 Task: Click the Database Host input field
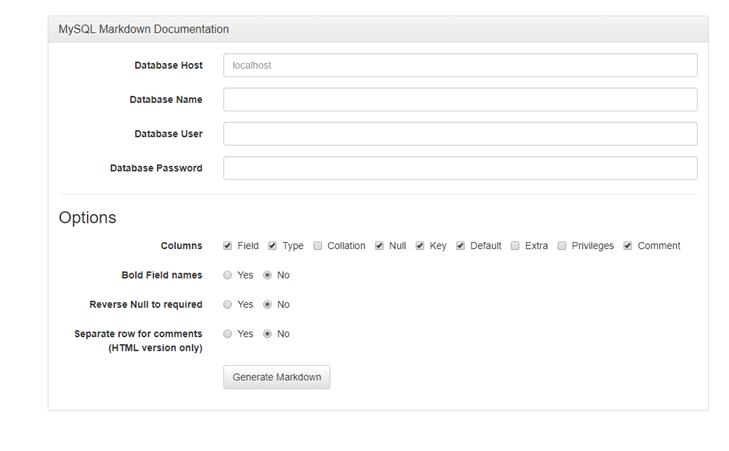click(460, 65)
